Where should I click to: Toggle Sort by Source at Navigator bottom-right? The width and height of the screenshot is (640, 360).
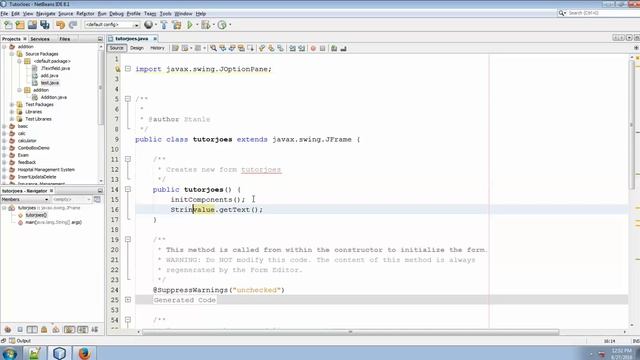tap(95, 329)
